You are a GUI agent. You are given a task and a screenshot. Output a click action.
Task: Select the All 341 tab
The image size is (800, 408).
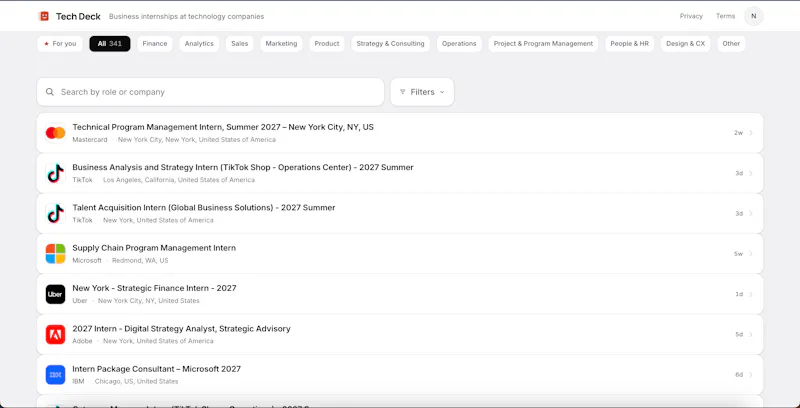coord(110,44)
